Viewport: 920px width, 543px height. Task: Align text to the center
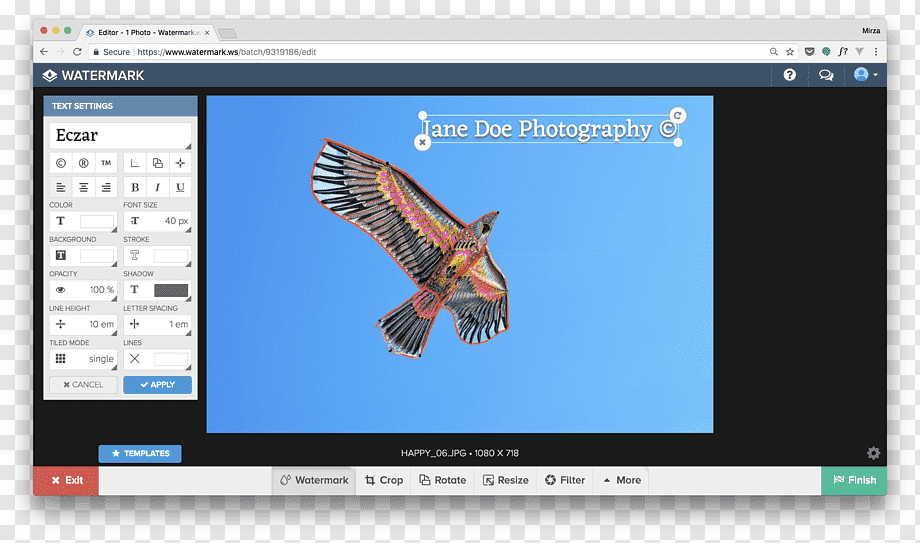pos(83,187)
